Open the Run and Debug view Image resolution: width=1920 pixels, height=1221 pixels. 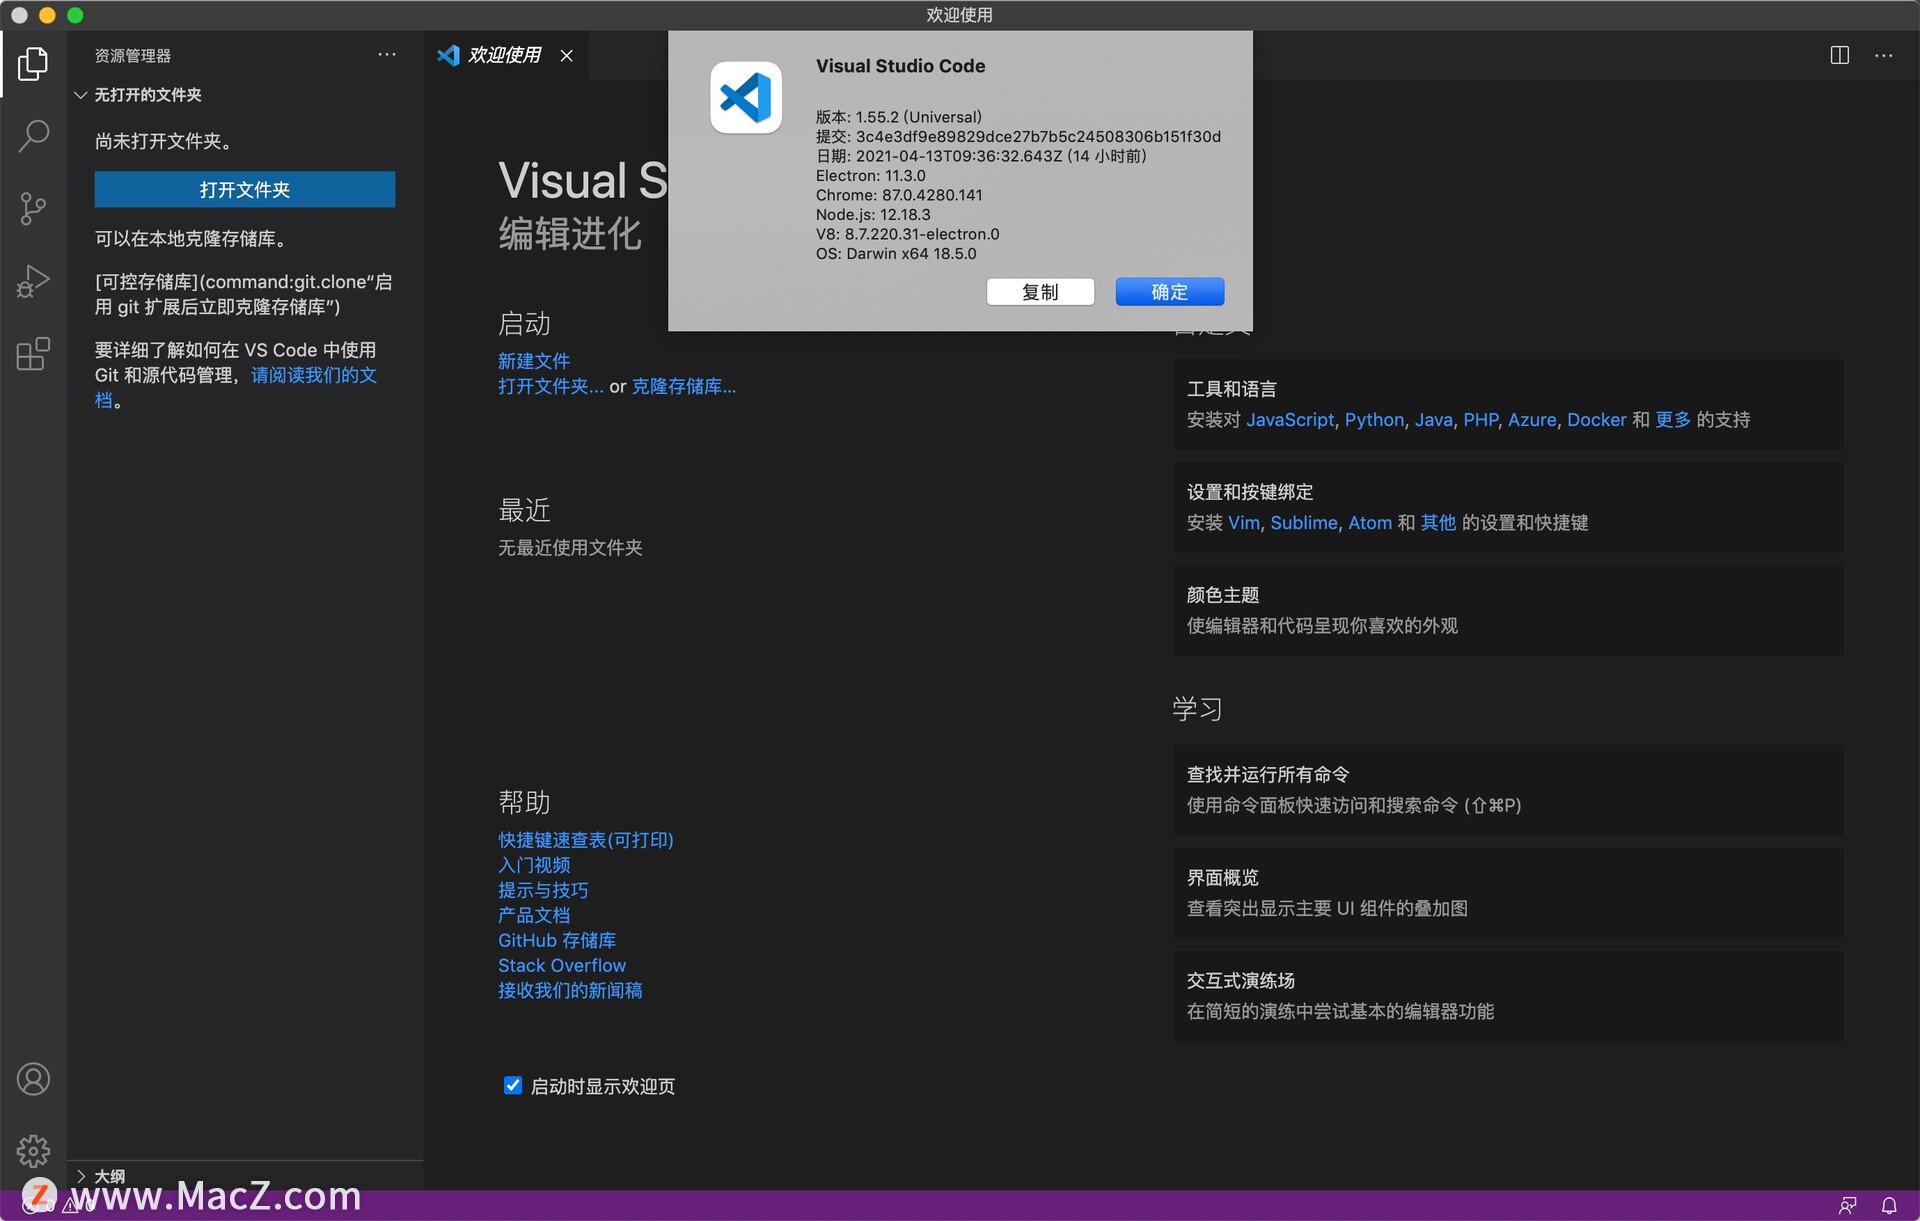point(33,281)
